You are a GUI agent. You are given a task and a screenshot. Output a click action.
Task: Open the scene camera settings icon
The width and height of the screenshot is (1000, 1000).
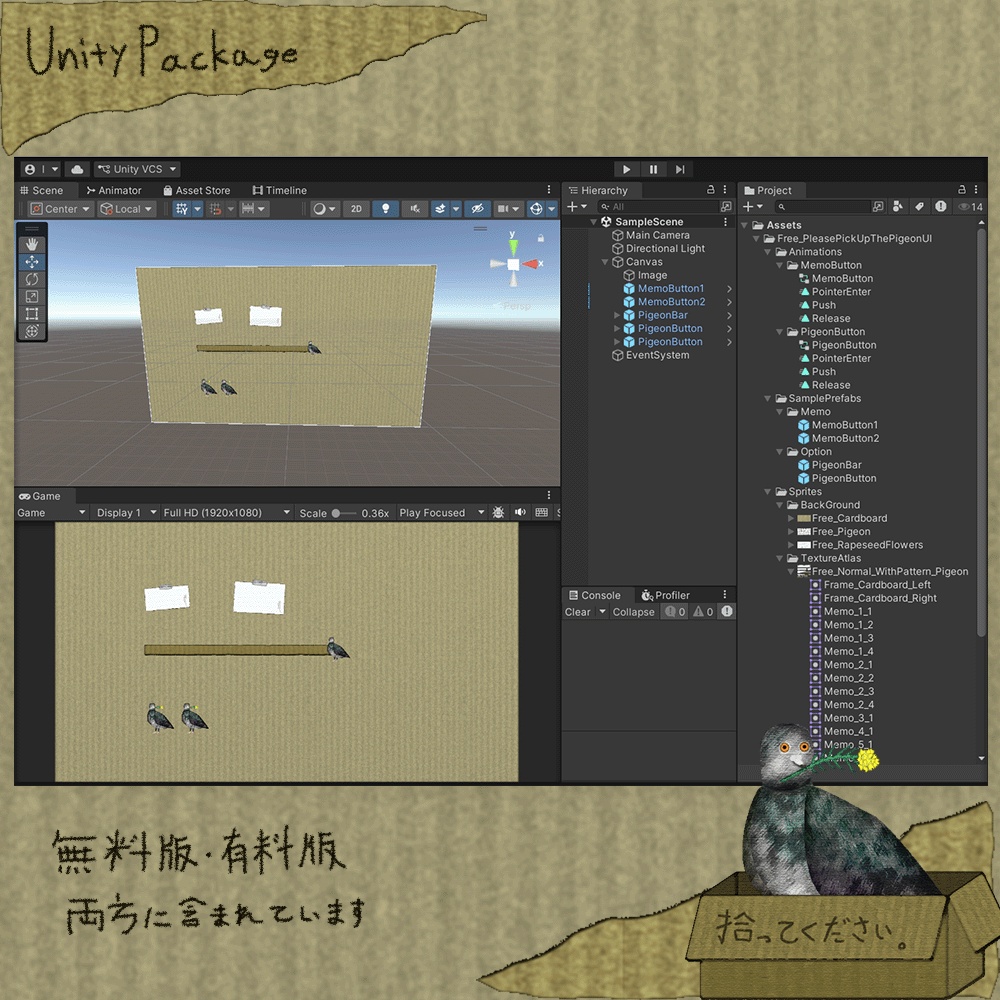pos(508,209)
